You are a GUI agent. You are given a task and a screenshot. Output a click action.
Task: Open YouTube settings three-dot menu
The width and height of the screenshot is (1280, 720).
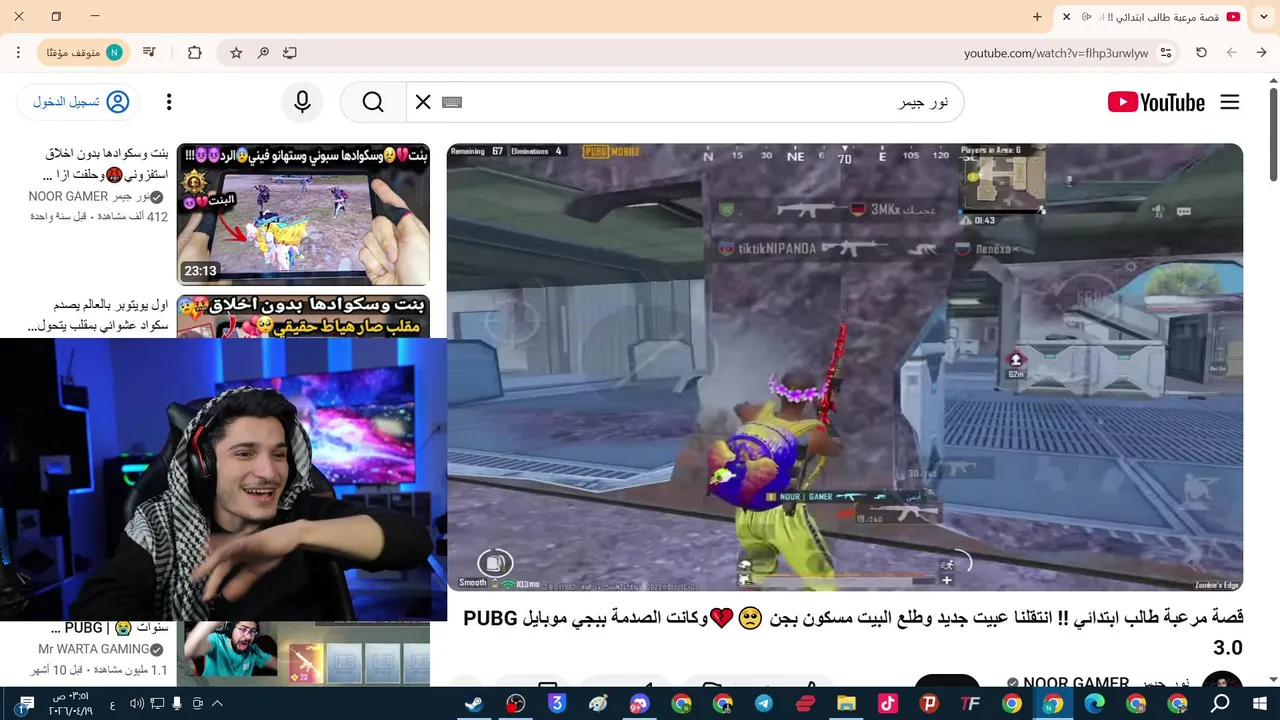(169, 102)
